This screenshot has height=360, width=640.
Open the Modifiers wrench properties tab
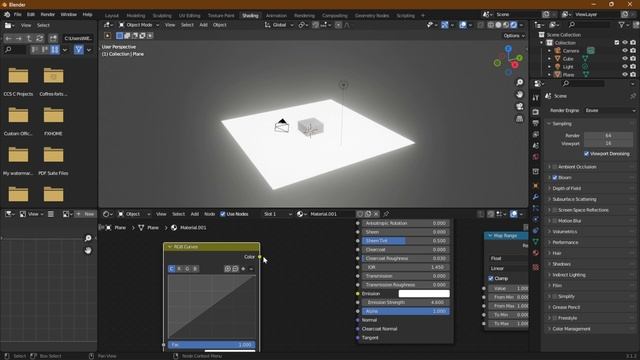click(x=536, y=197)
